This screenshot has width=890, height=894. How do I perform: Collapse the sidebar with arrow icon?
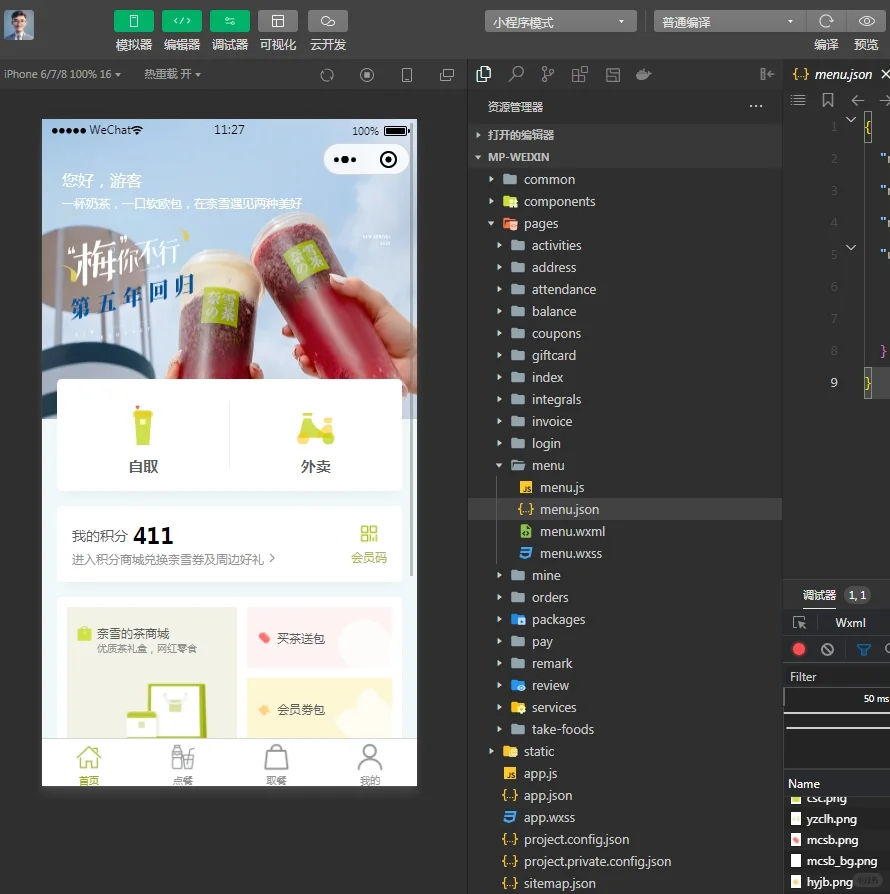point(767,74)
